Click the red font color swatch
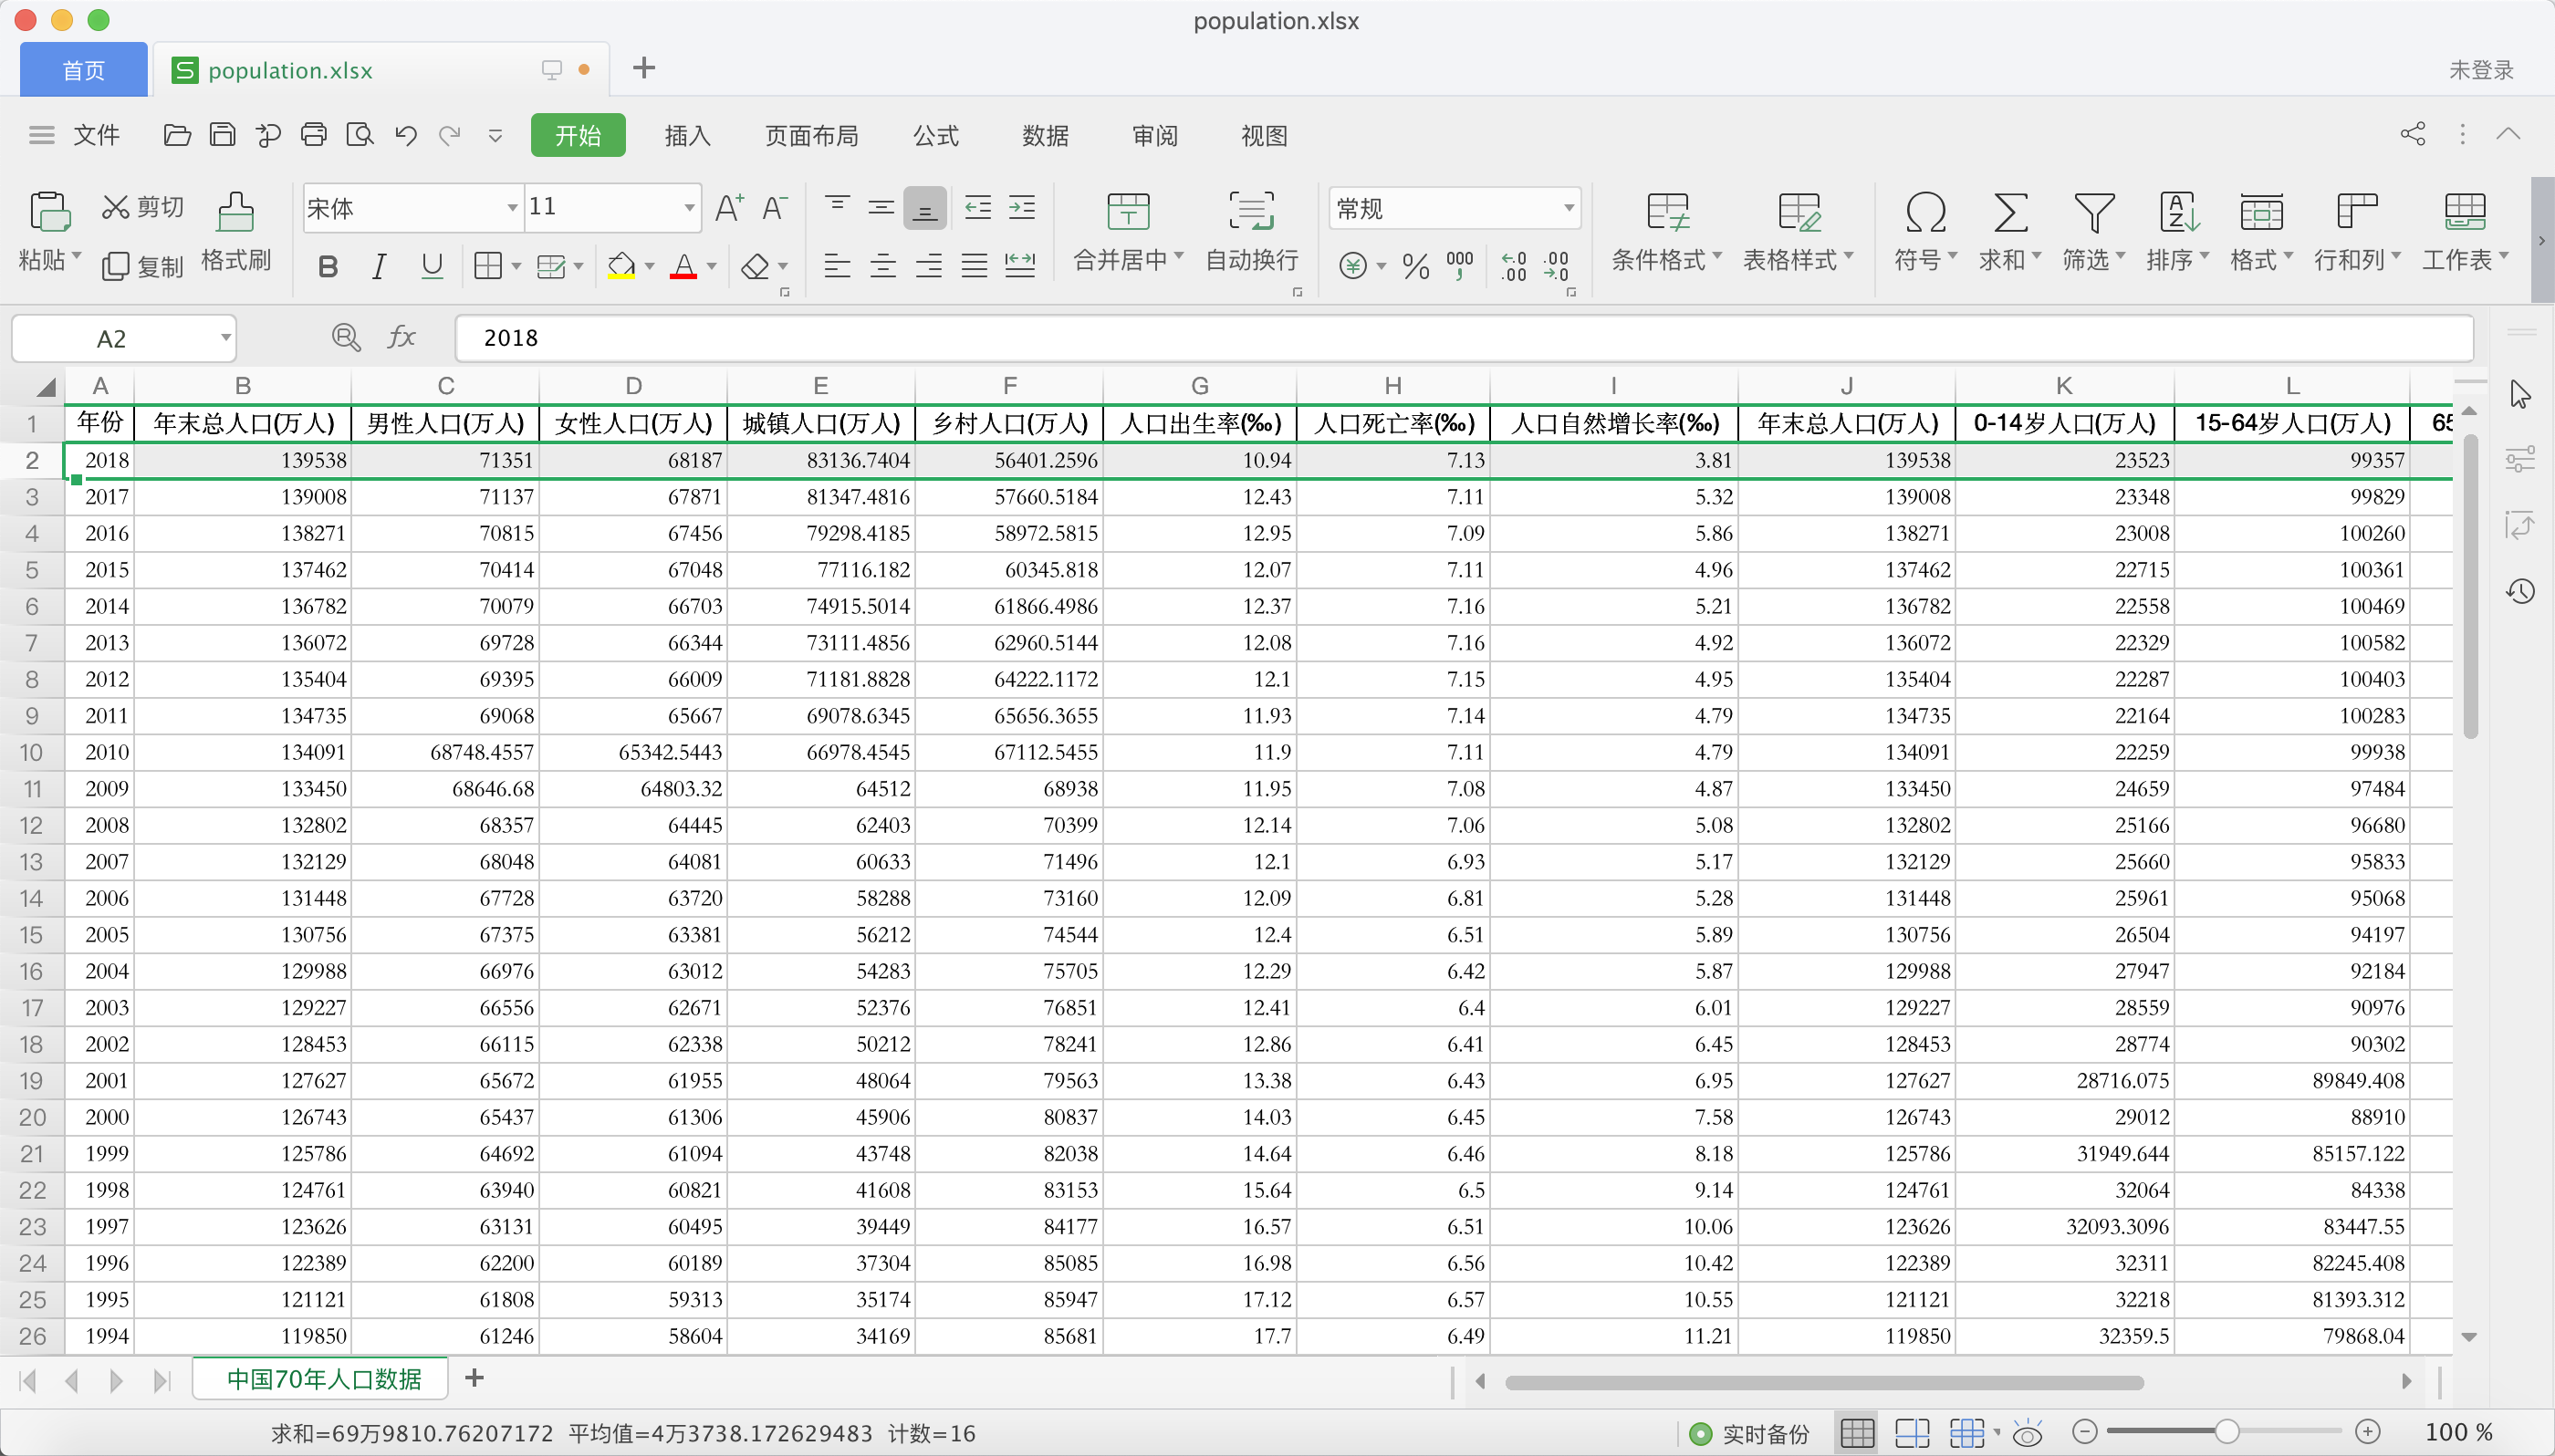The image size is (2555, 1456). coord(683,267)
